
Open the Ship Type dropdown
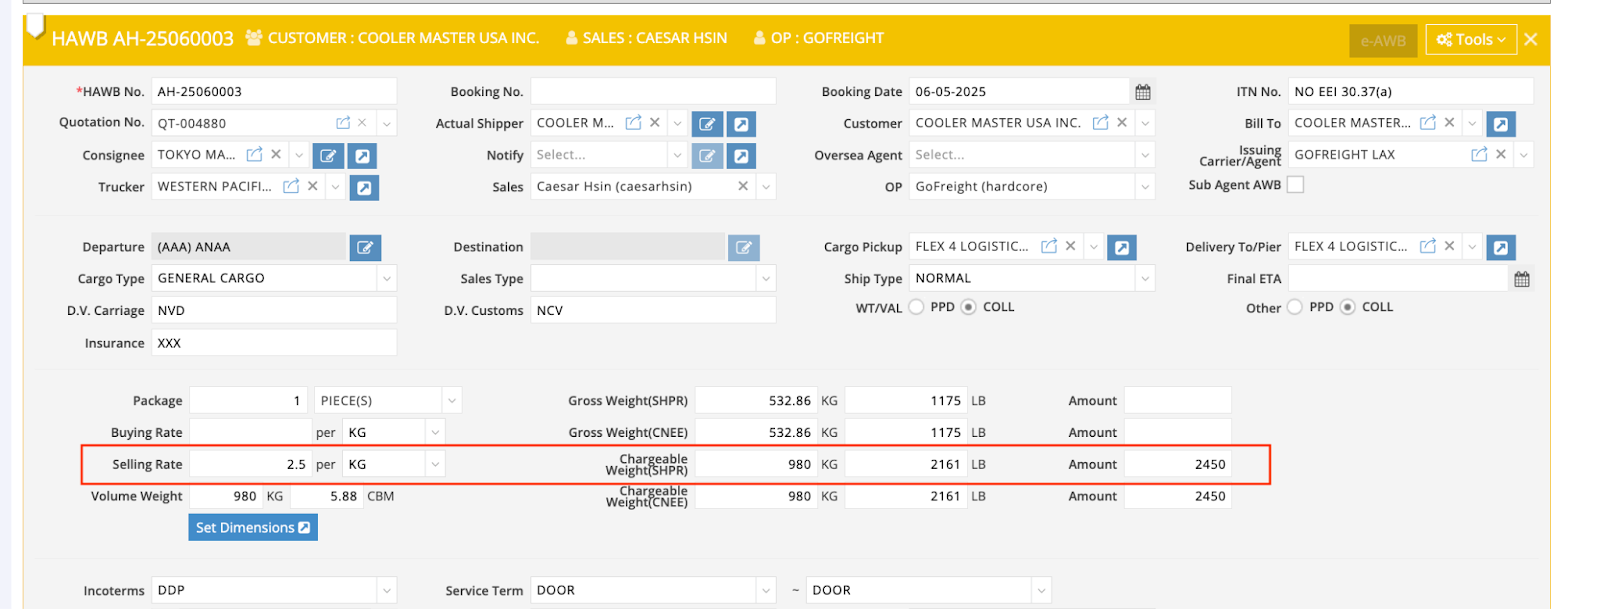pos(1144,279)
